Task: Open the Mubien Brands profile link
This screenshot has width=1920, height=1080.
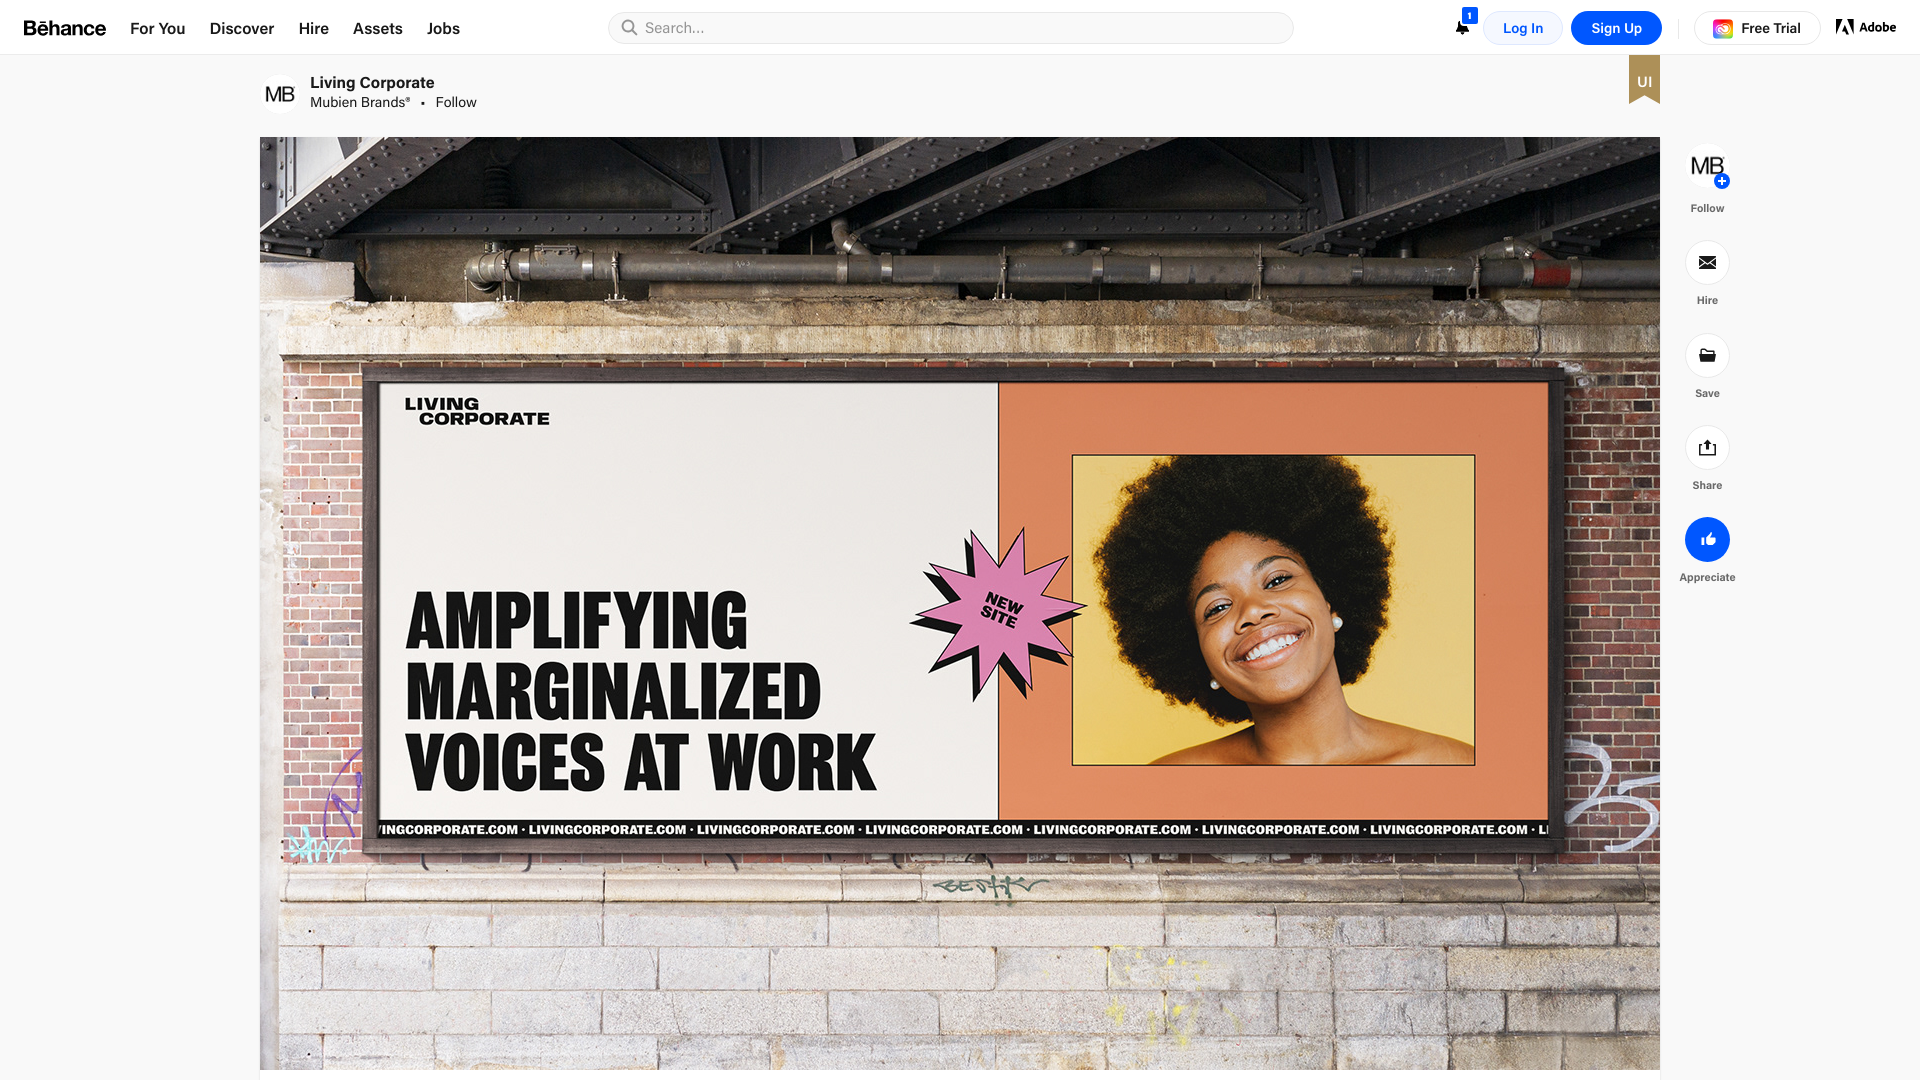Action: point(359,102)
